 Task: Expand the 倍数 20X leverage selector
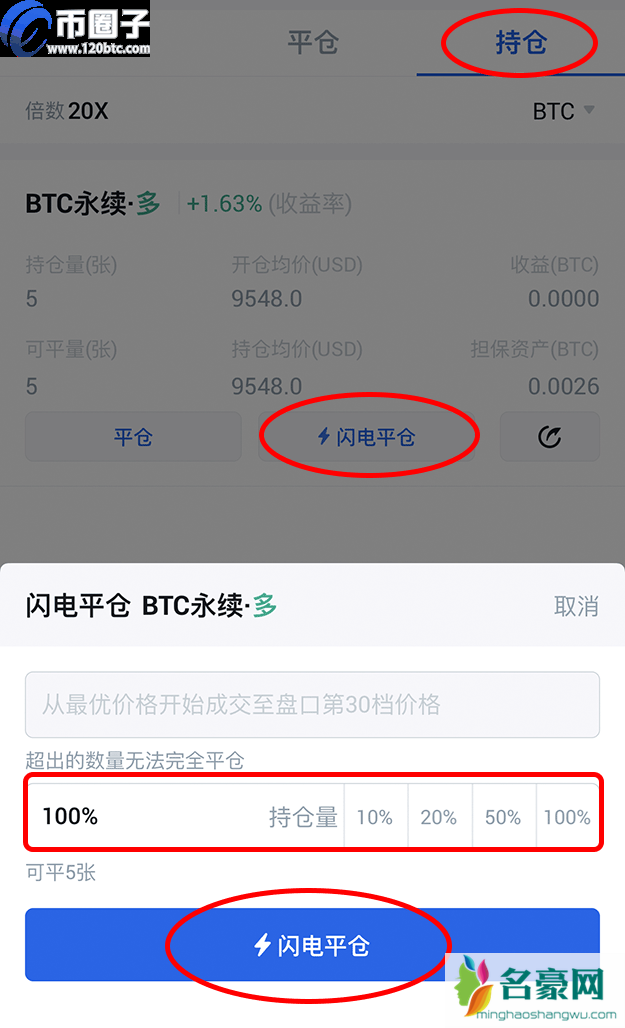tap(67, 111)
